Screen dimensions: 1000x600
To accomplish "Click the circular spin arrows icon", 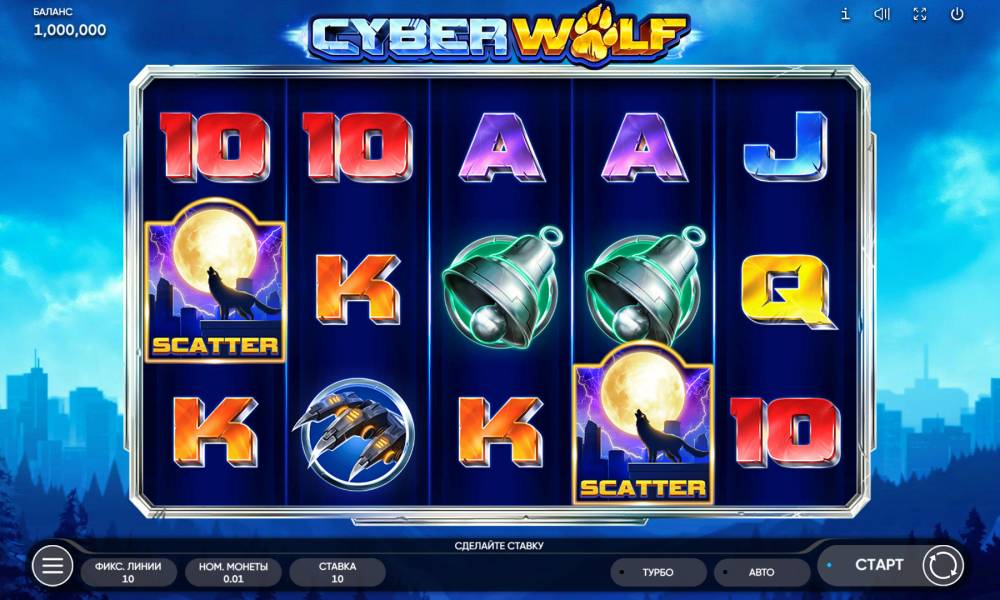I will coord(943,566).
